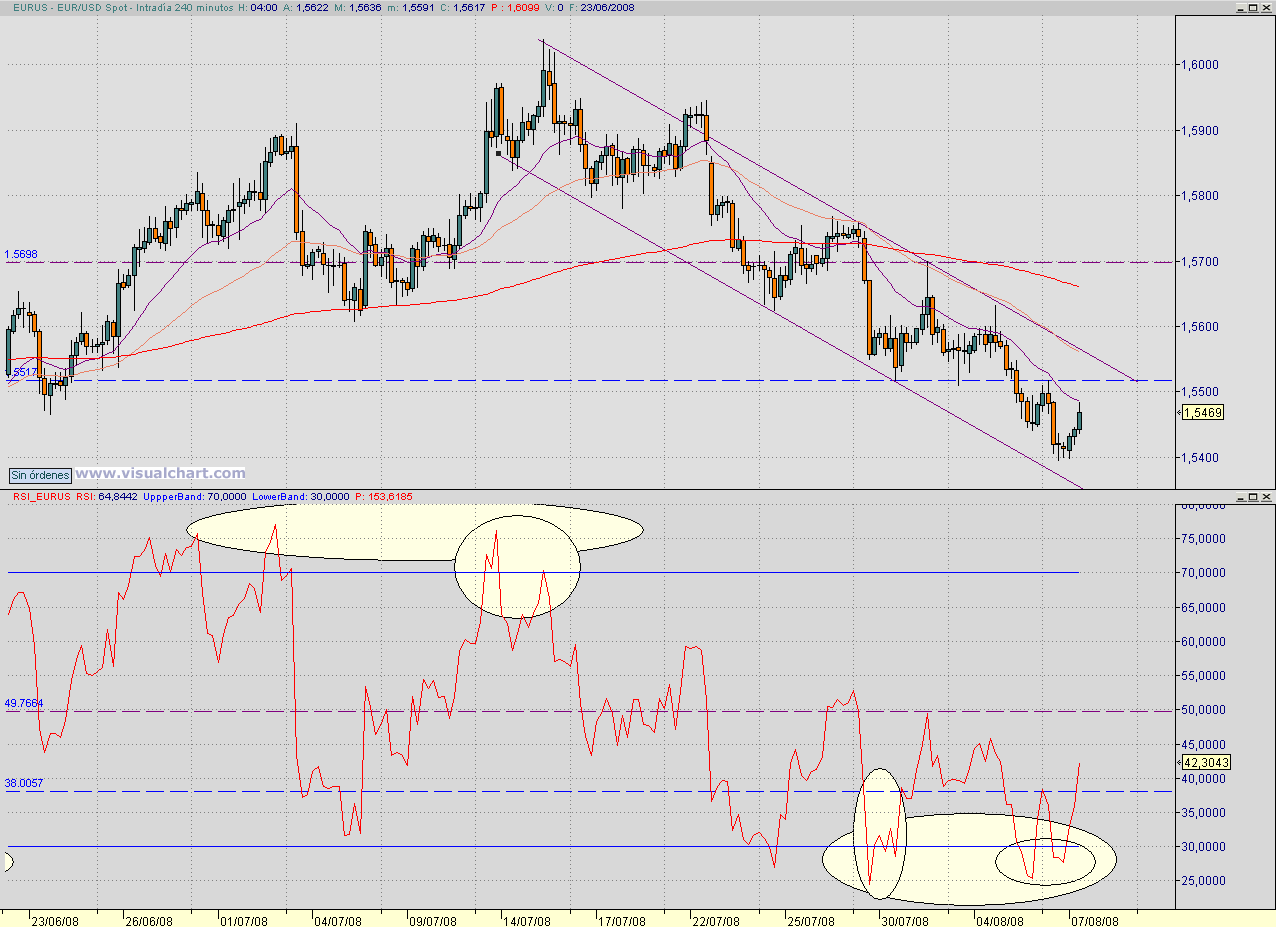
Task: Click the 04/08/08 date on time axis
Action: [999, 920]
